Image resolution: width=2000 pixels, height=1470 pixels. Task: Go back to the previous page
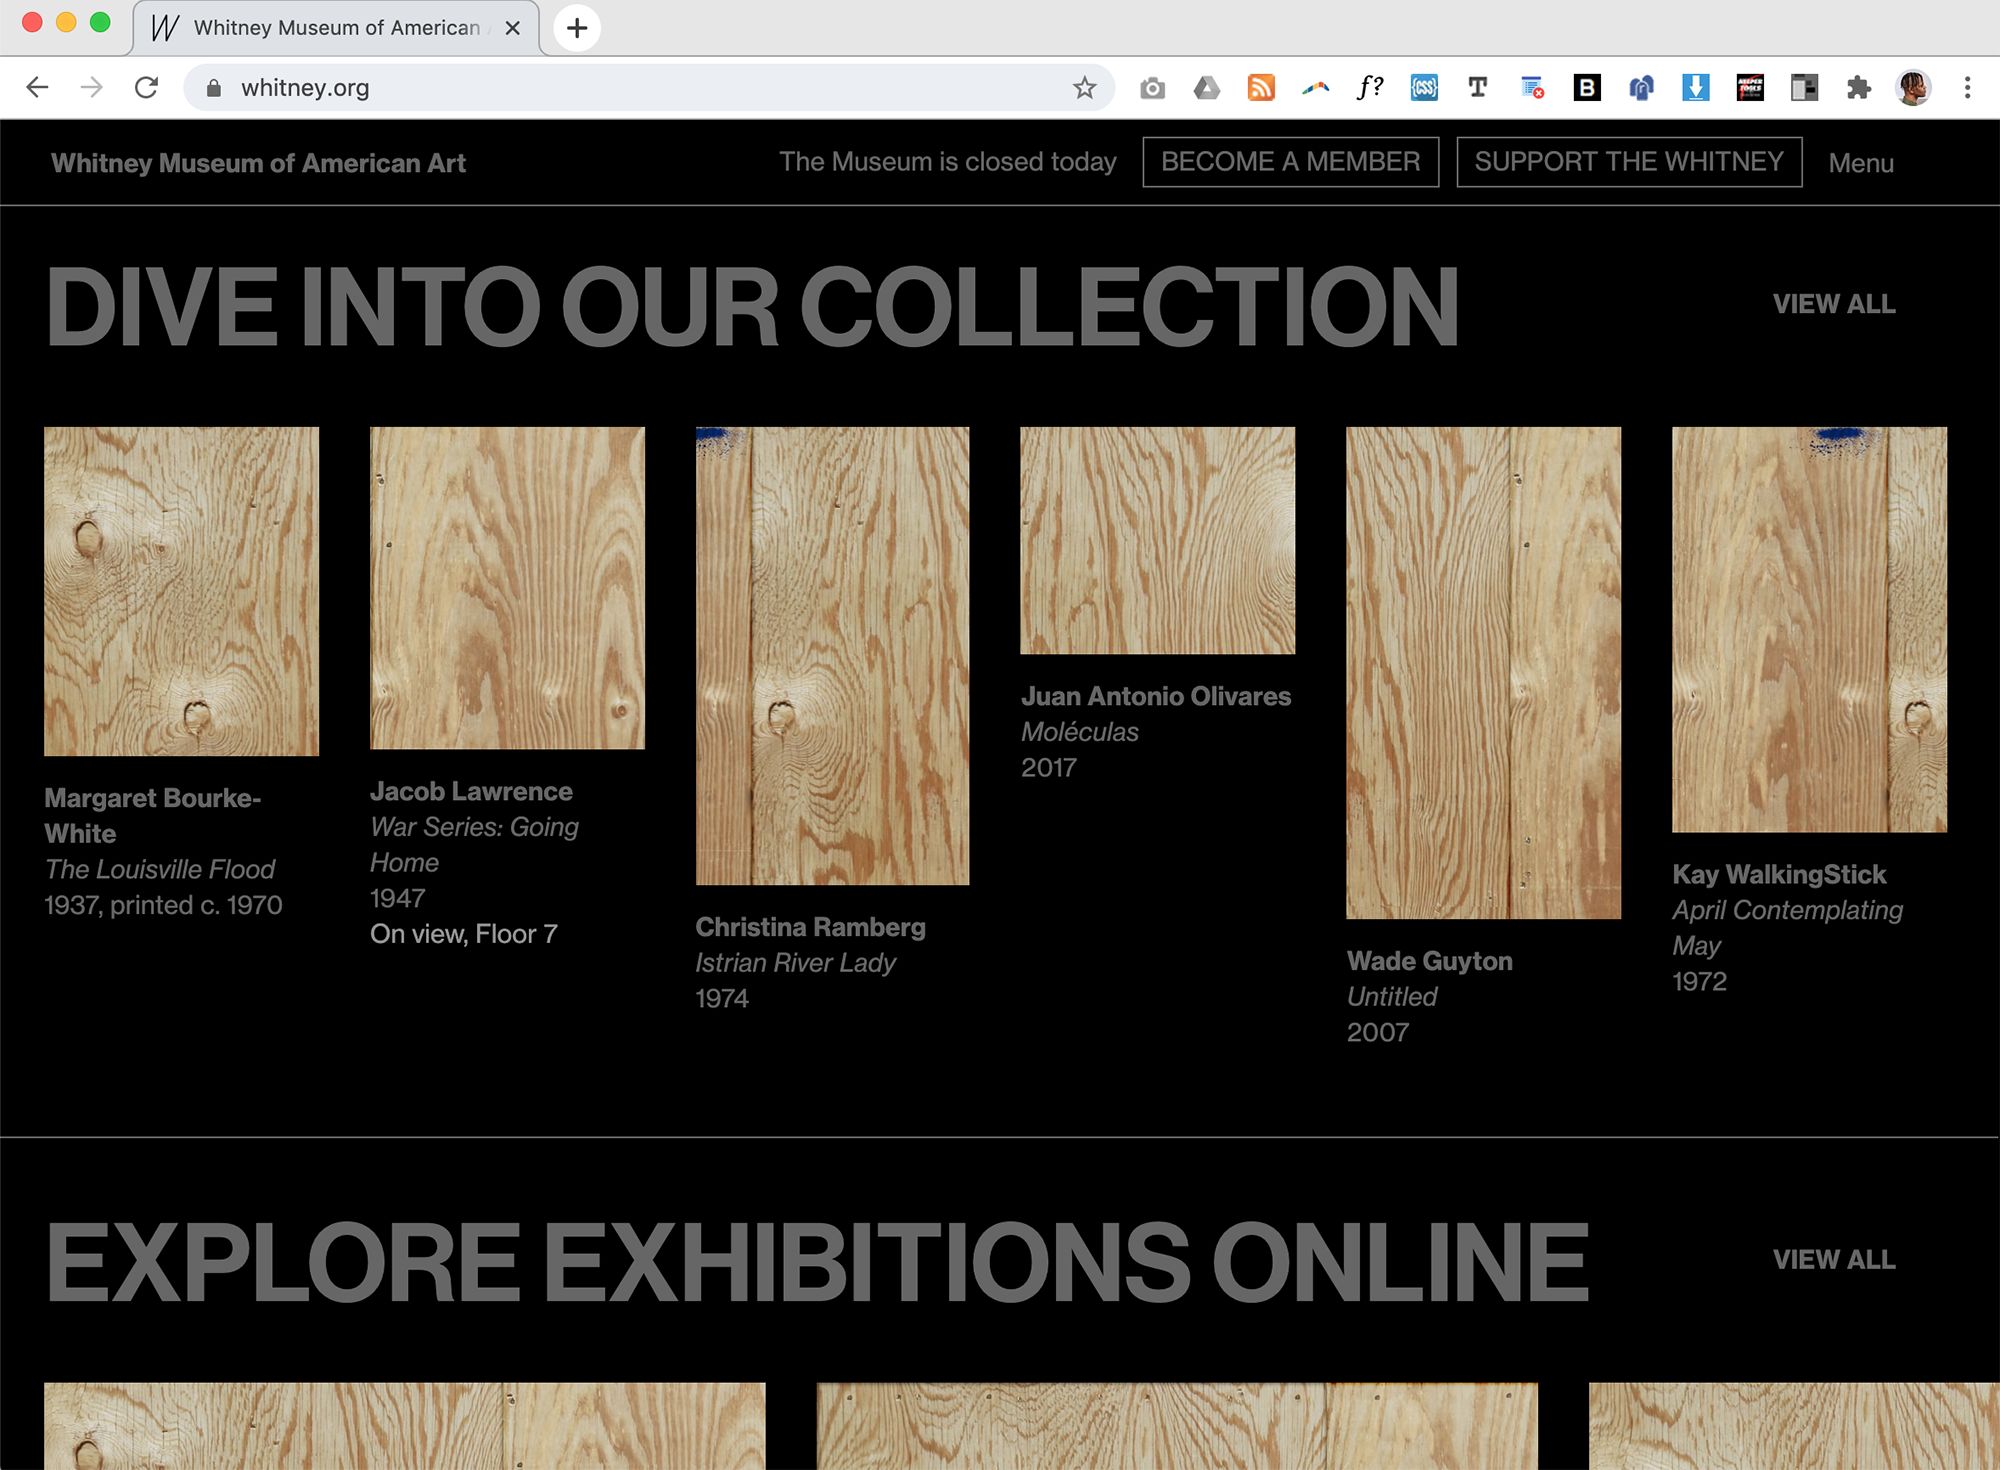37,88
